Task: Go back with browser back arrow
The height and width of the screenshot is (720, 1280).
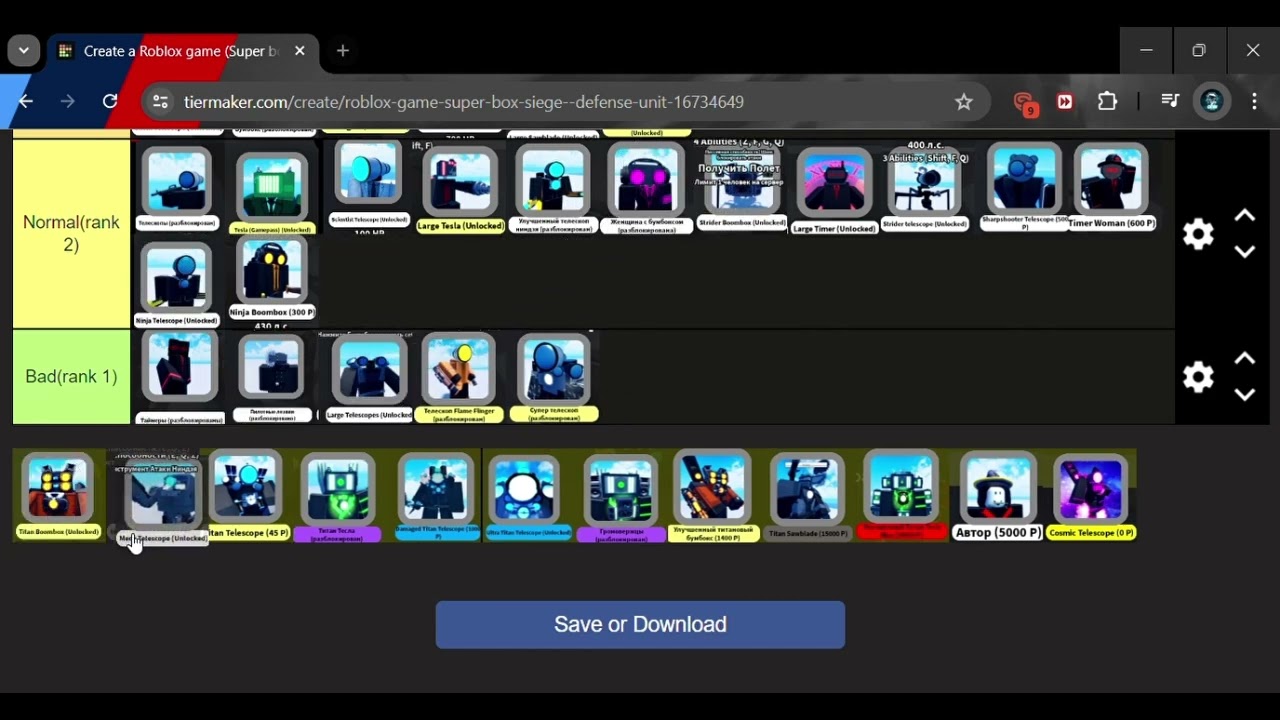Action: pyautogui.click(x=25, y=102)
